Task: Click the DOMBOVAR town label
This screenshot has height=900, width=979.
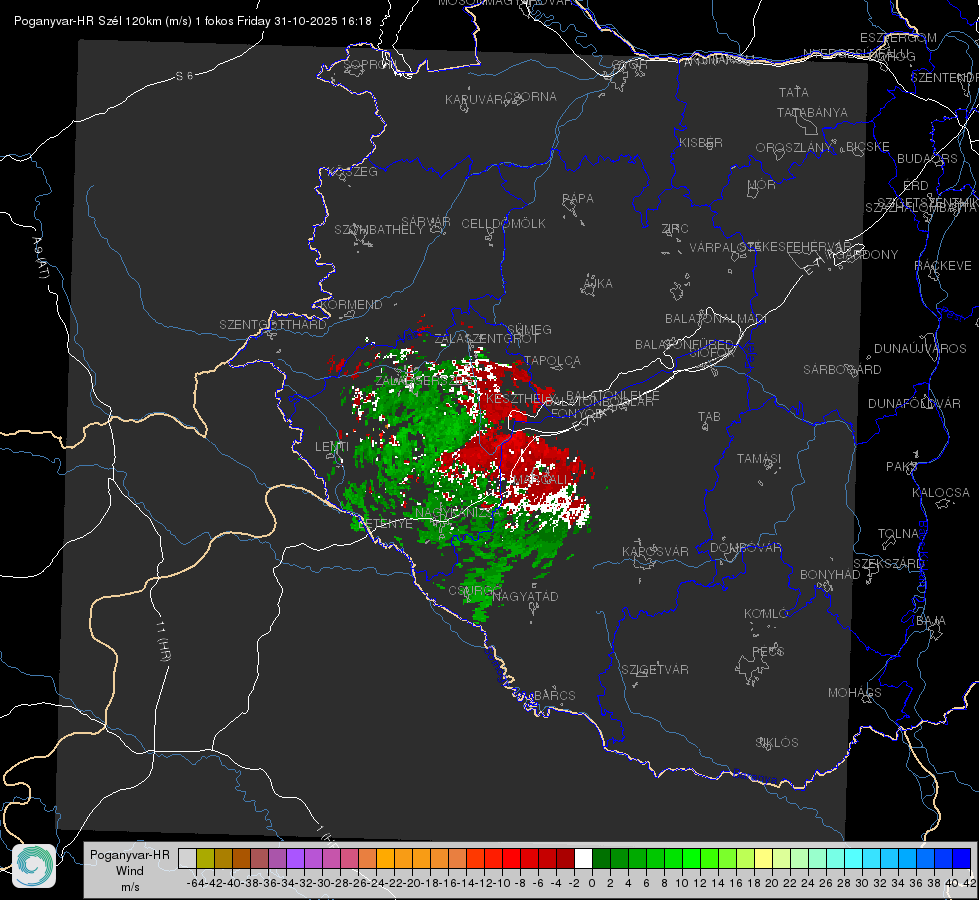Action: (745, 548)
